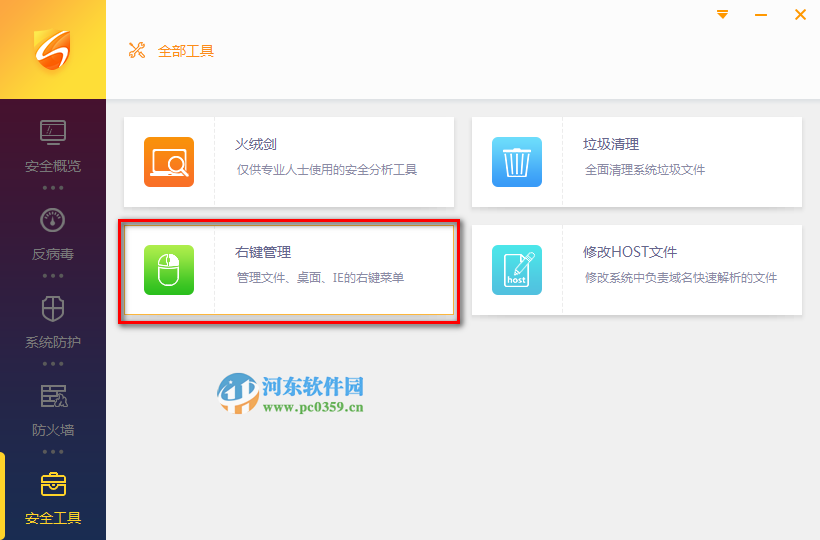Click the 安全工具 toolbox icon
Screen dimensions: 820x540
pos(53,484)
